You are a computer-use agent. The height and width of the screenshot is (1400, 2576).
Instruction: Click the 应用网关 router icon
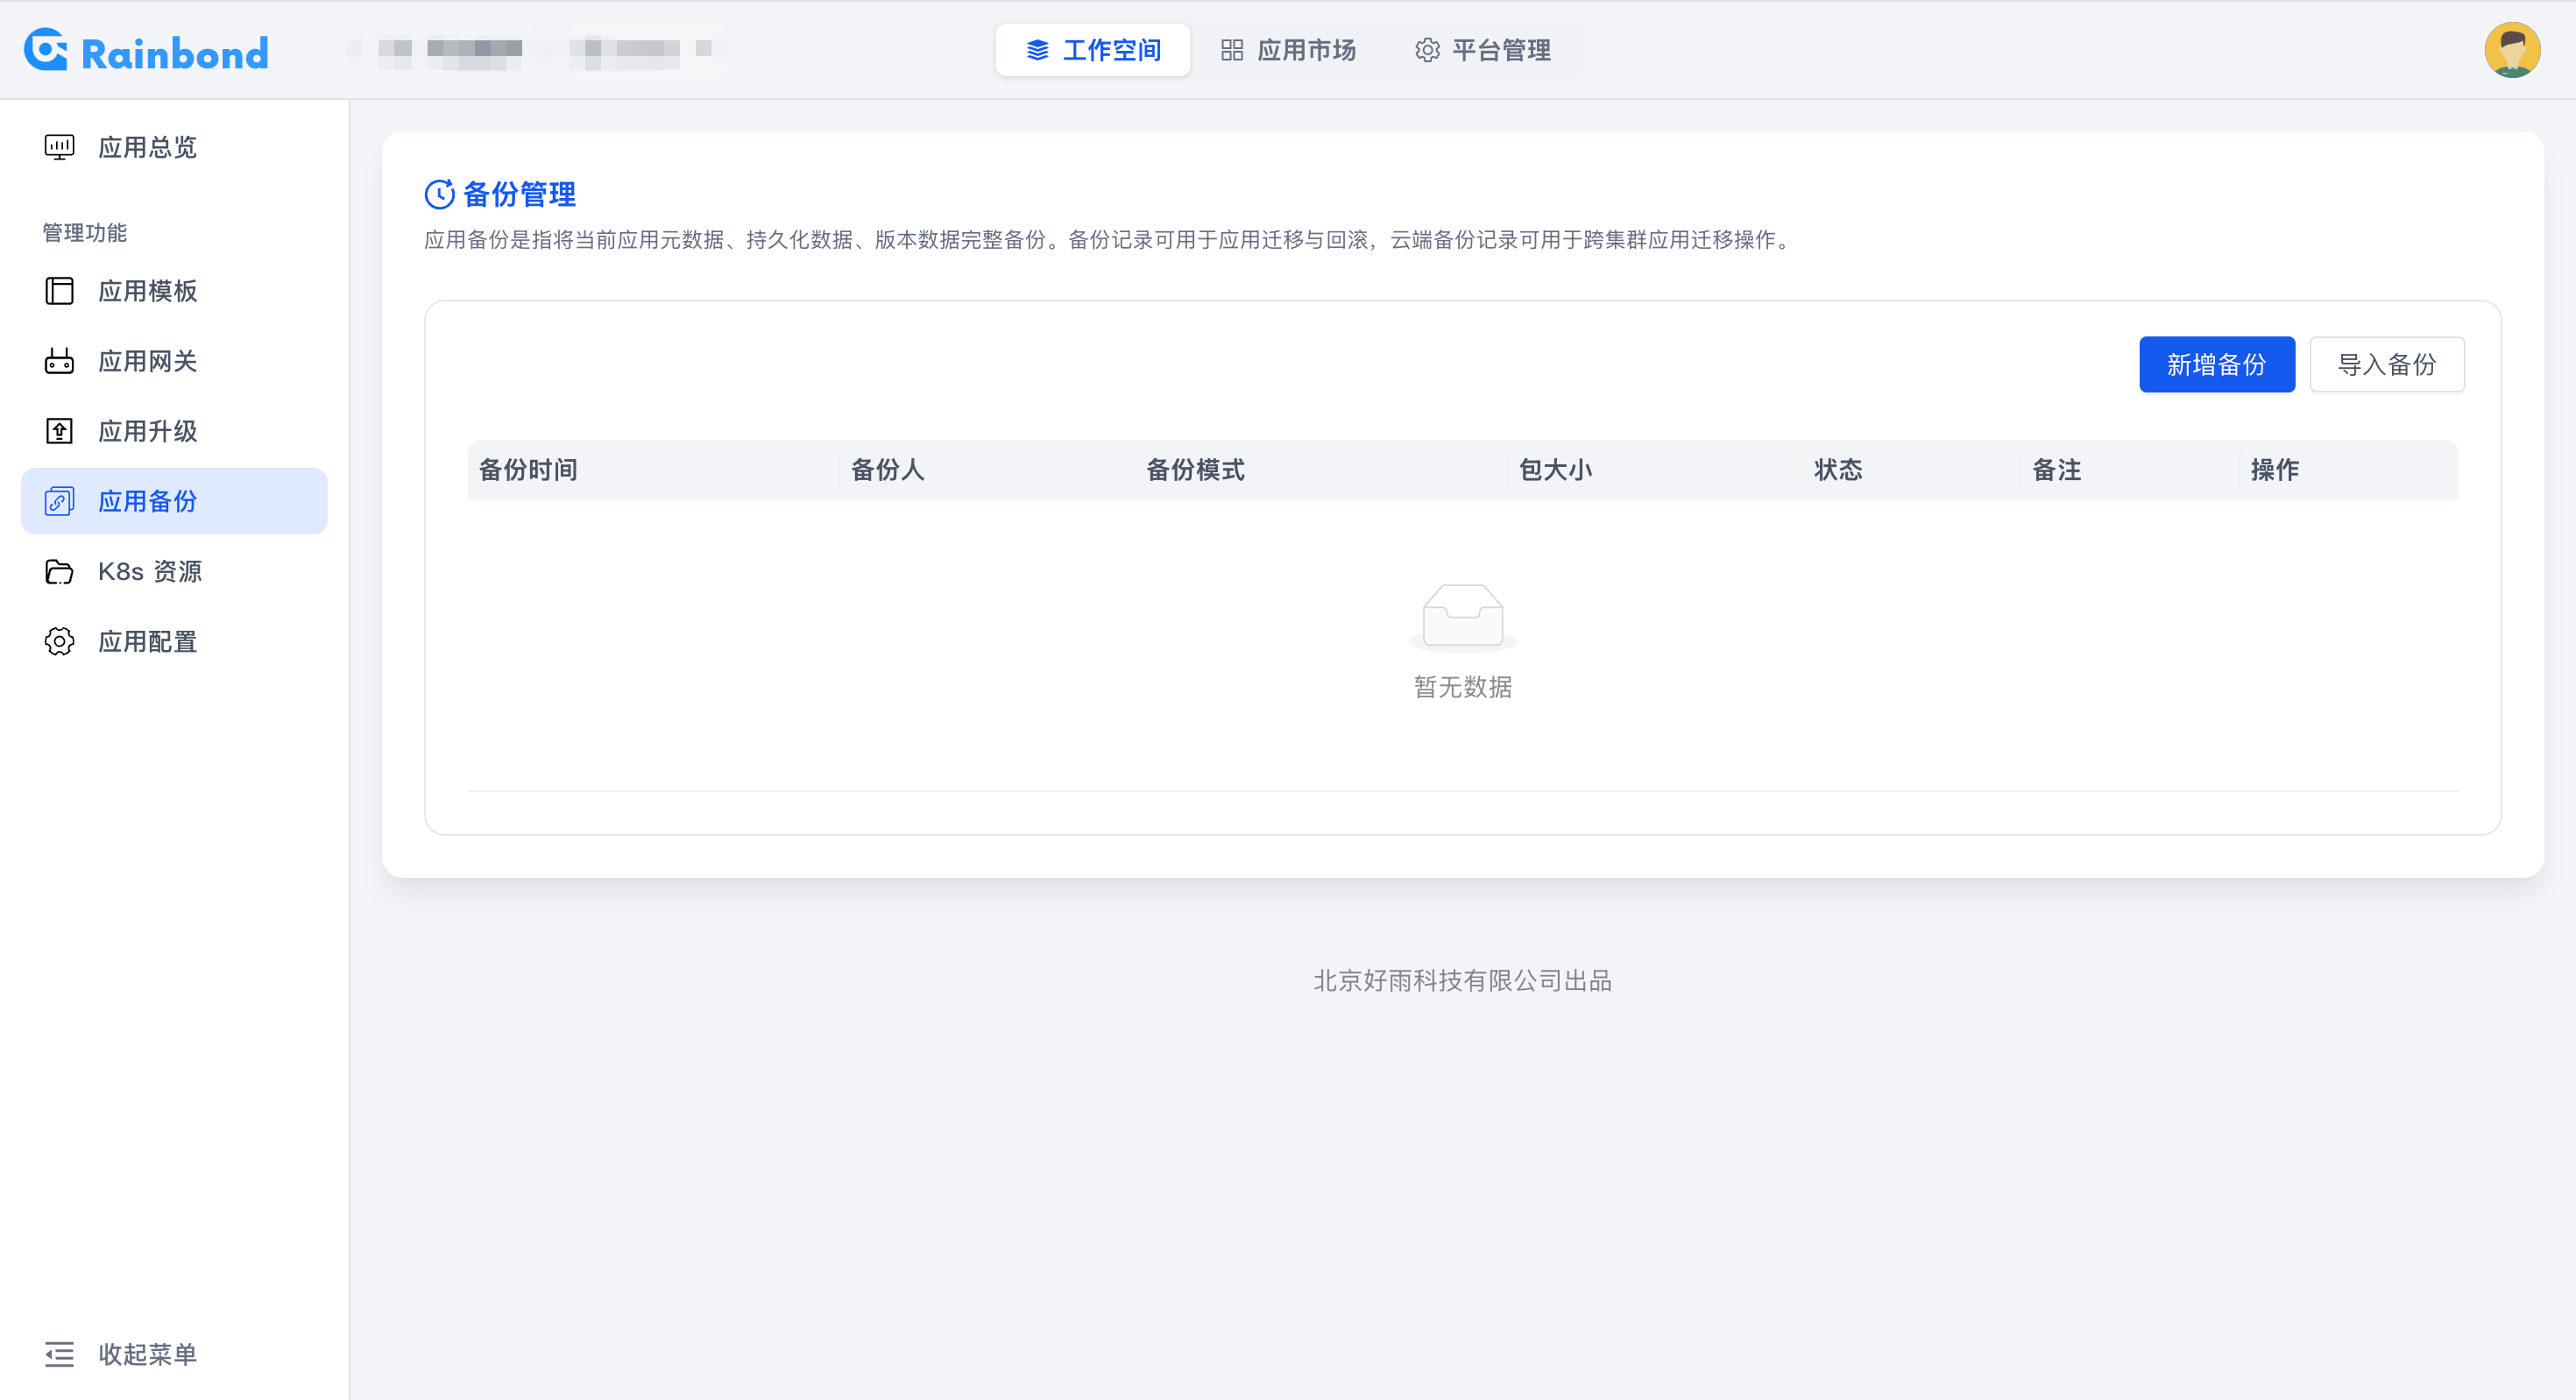coord(59,361)
